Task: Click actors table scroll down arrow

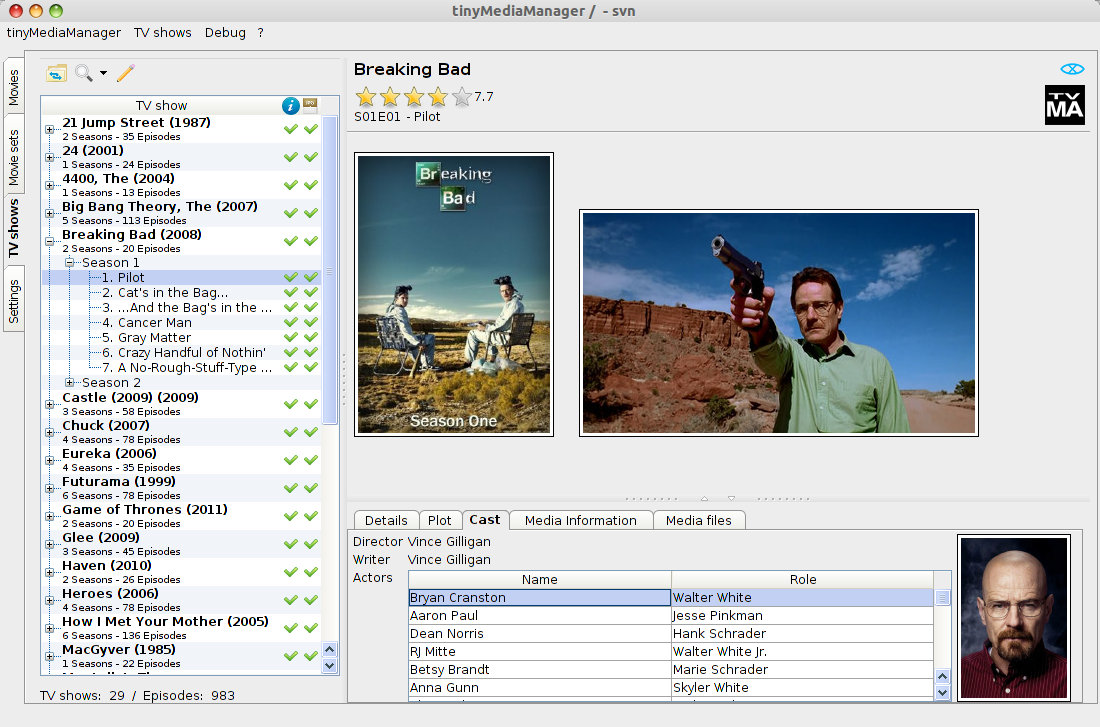Action: click(x=943, y=692)
